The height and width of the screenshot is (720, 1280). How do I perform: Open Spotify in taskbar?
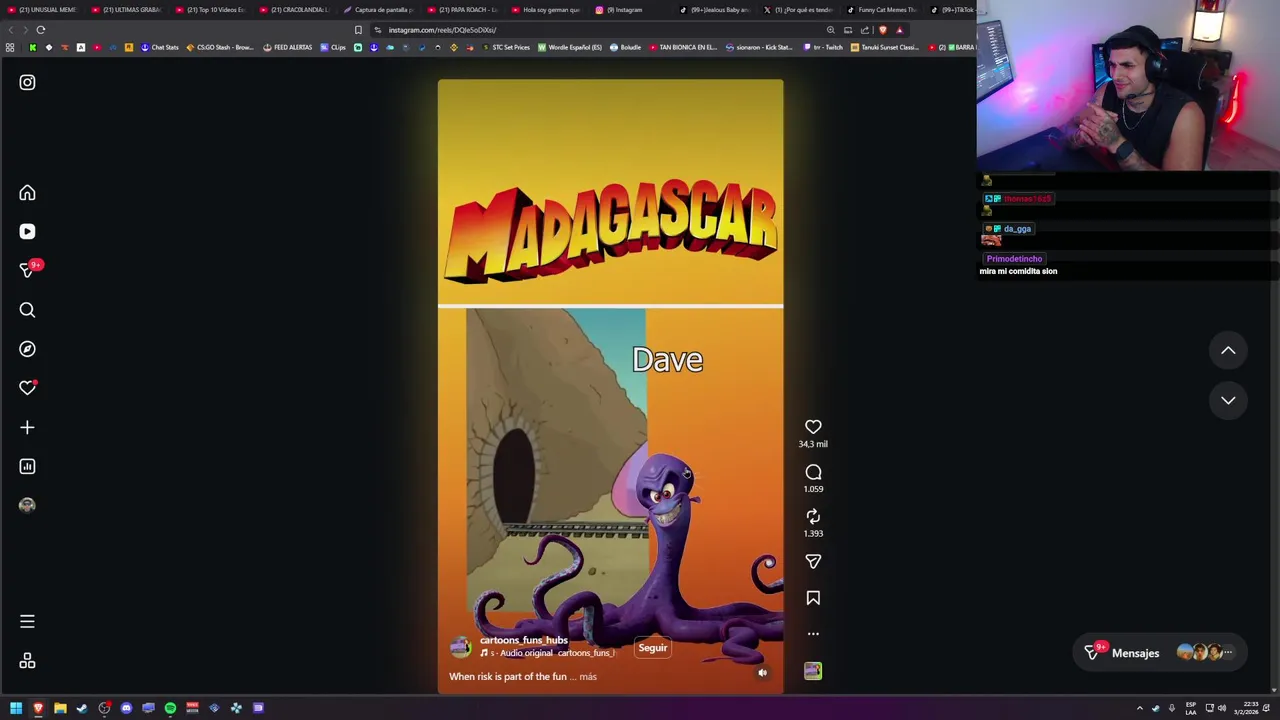[170, 708]
